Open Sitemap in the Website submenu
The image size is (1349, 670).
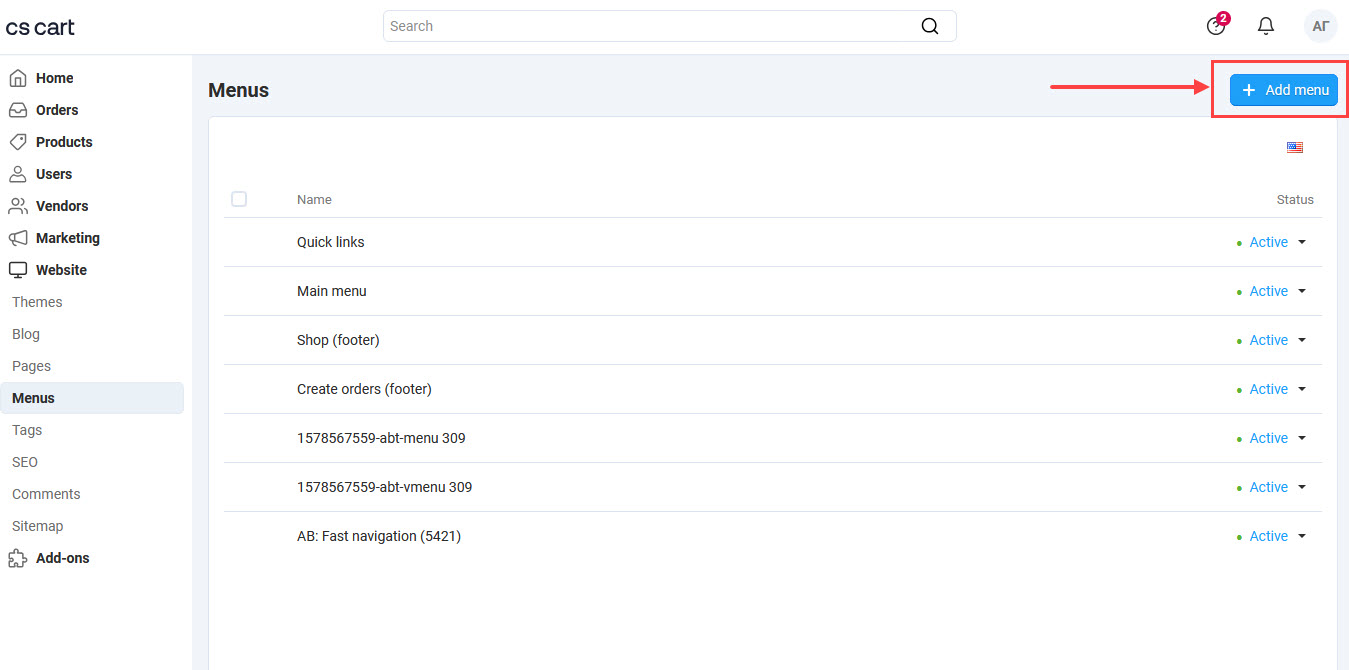[x=37, y=526]
